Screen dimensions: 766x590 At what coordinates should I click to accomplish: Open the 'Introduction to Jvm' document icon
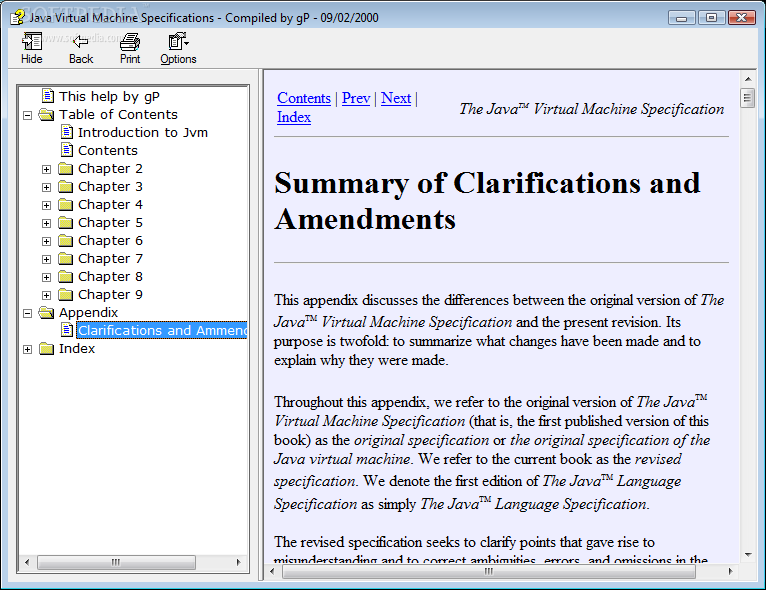point(67,132)
